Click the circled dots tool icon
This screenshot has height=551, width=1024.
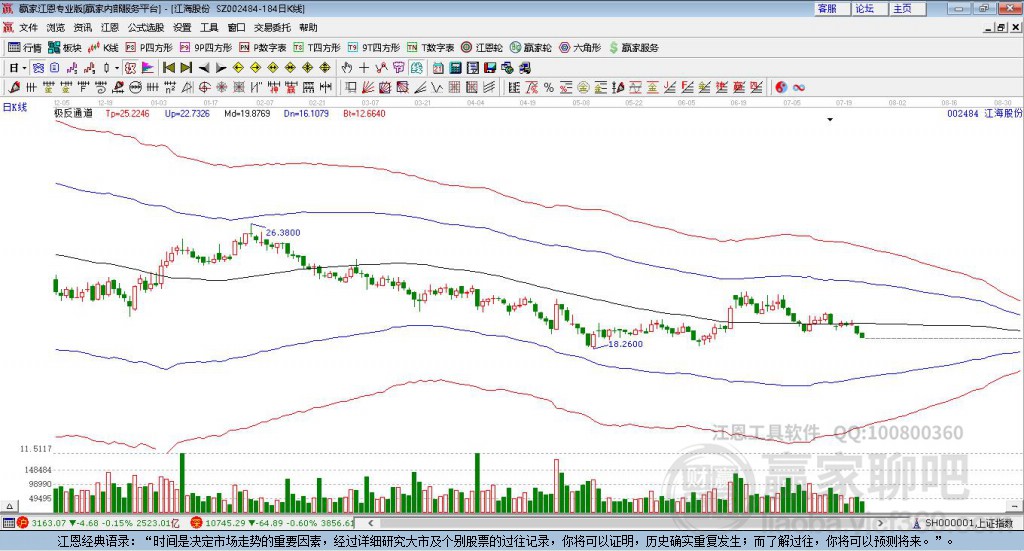tap(135, 87)
